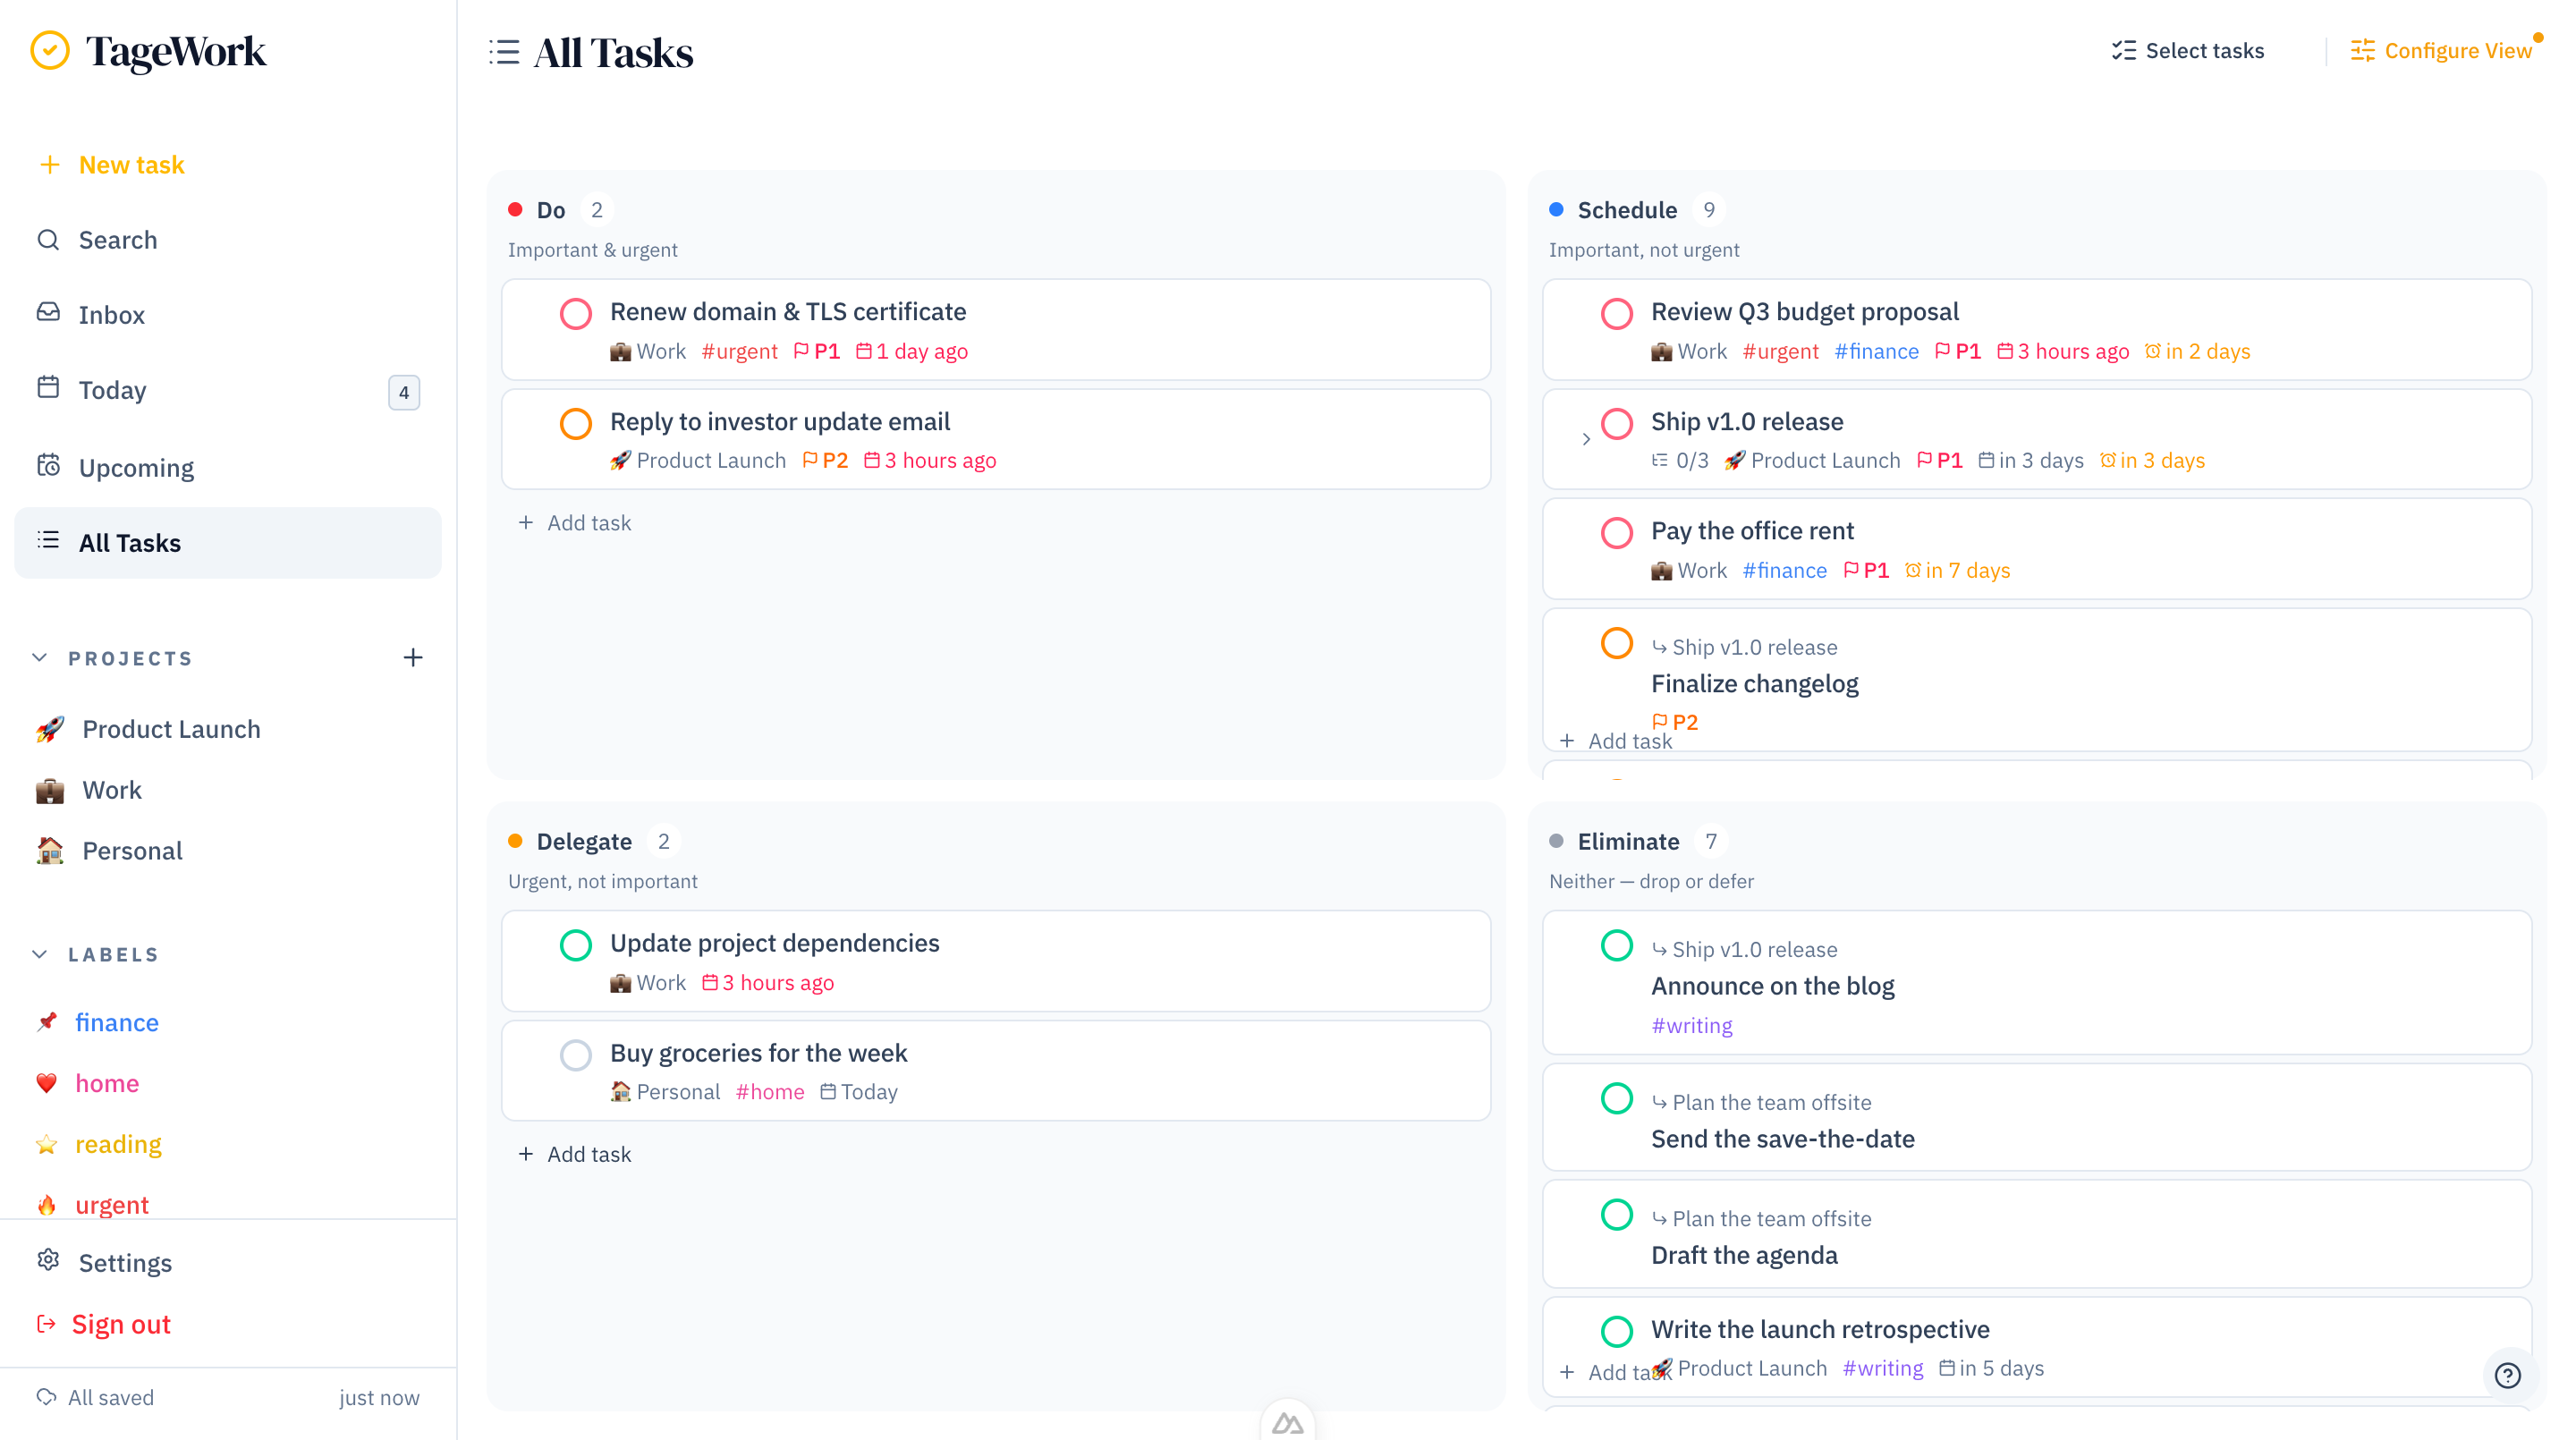Mark Review Q3 budget proposal as done
The height and width of the screenshot is (1440, 2576).
click(x=1617, y=314)
